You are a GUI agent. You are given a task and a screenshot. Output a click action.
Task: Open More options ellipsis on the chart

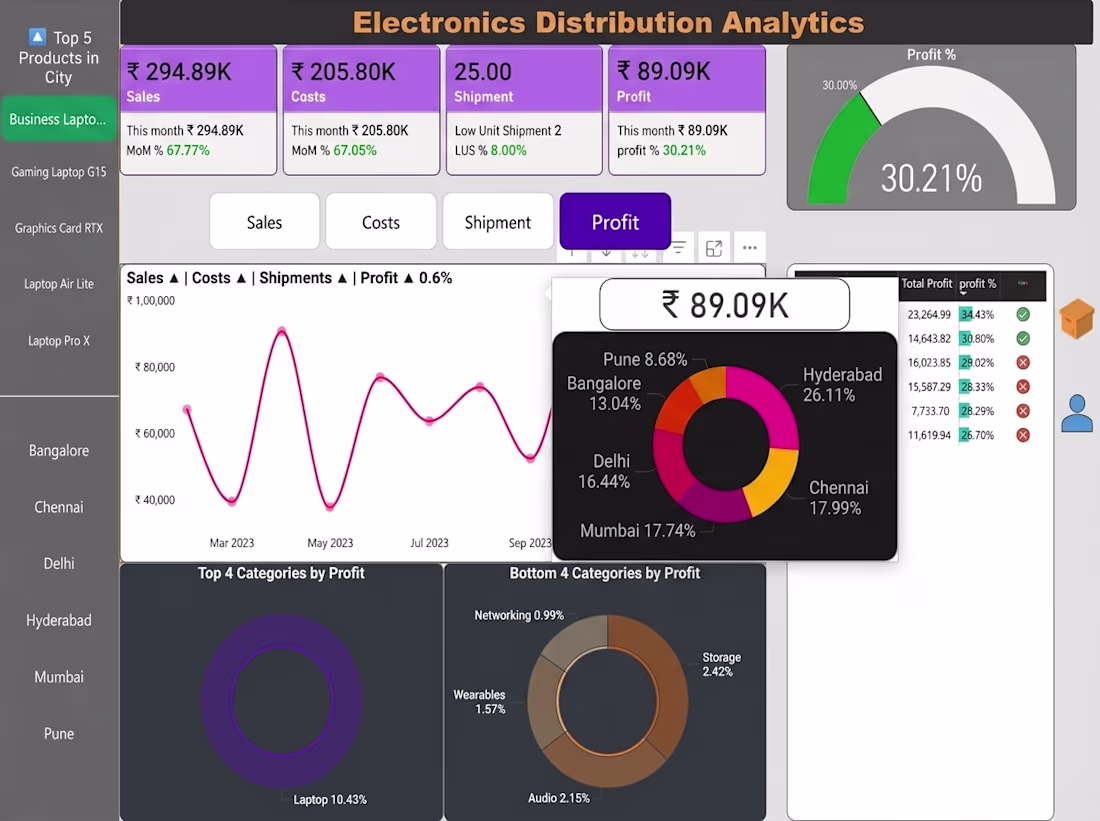[749, 248]
